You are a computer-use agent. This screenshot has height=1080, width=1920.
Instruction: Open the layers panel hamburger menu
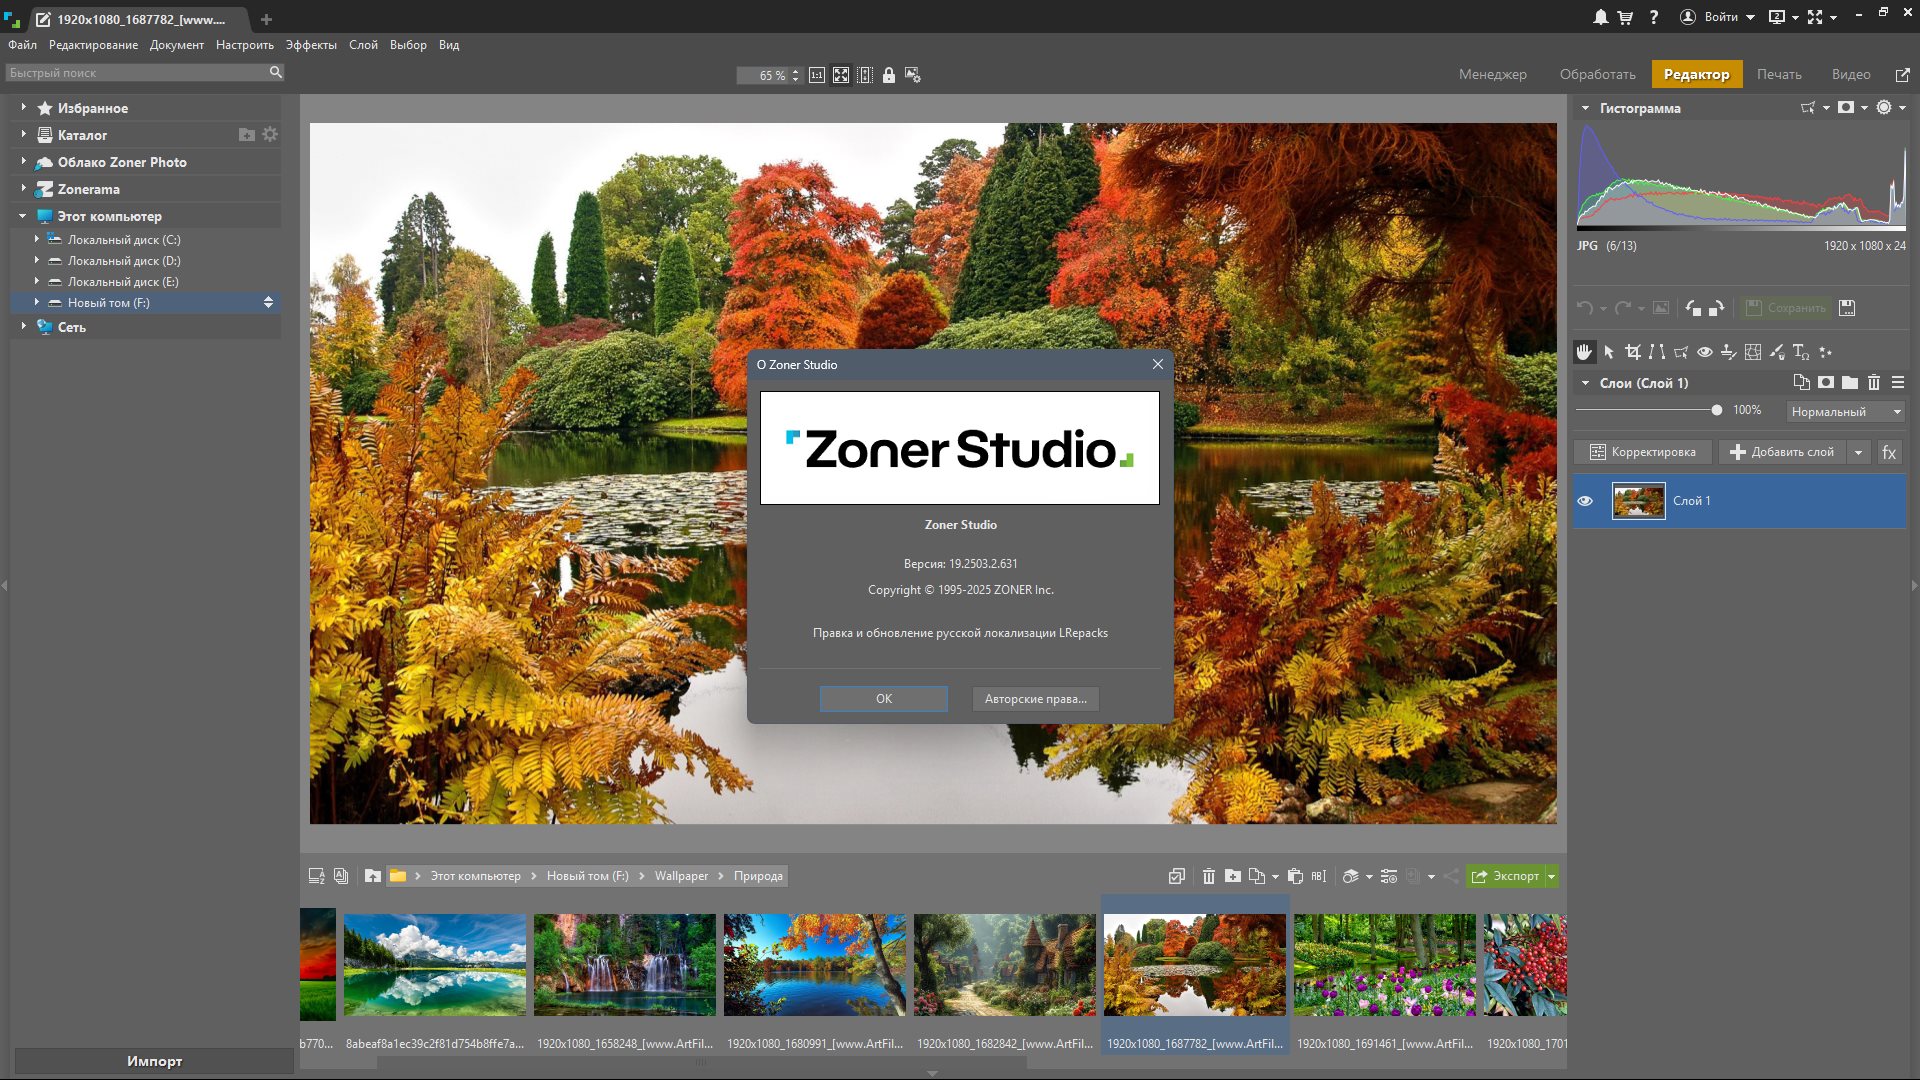click(x=1898, y=383)
